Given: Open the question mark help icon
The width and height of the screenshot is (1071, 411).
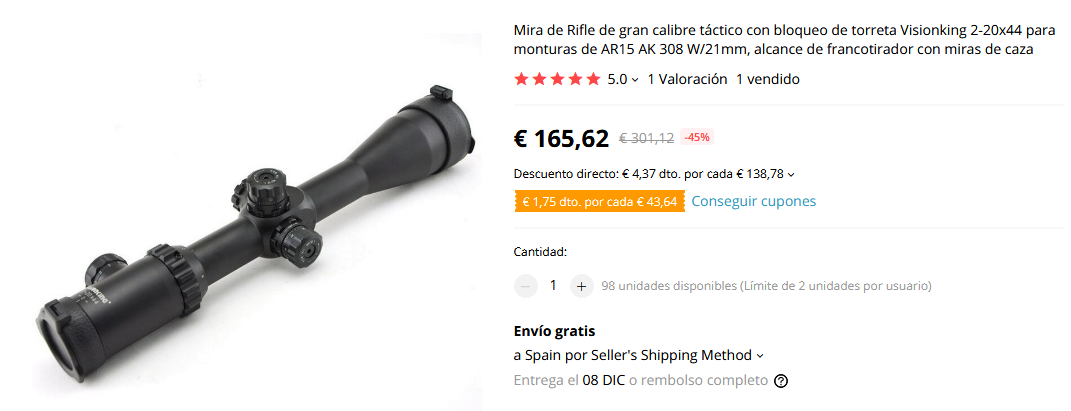Looking at the screenshot, I should point(781,381).
